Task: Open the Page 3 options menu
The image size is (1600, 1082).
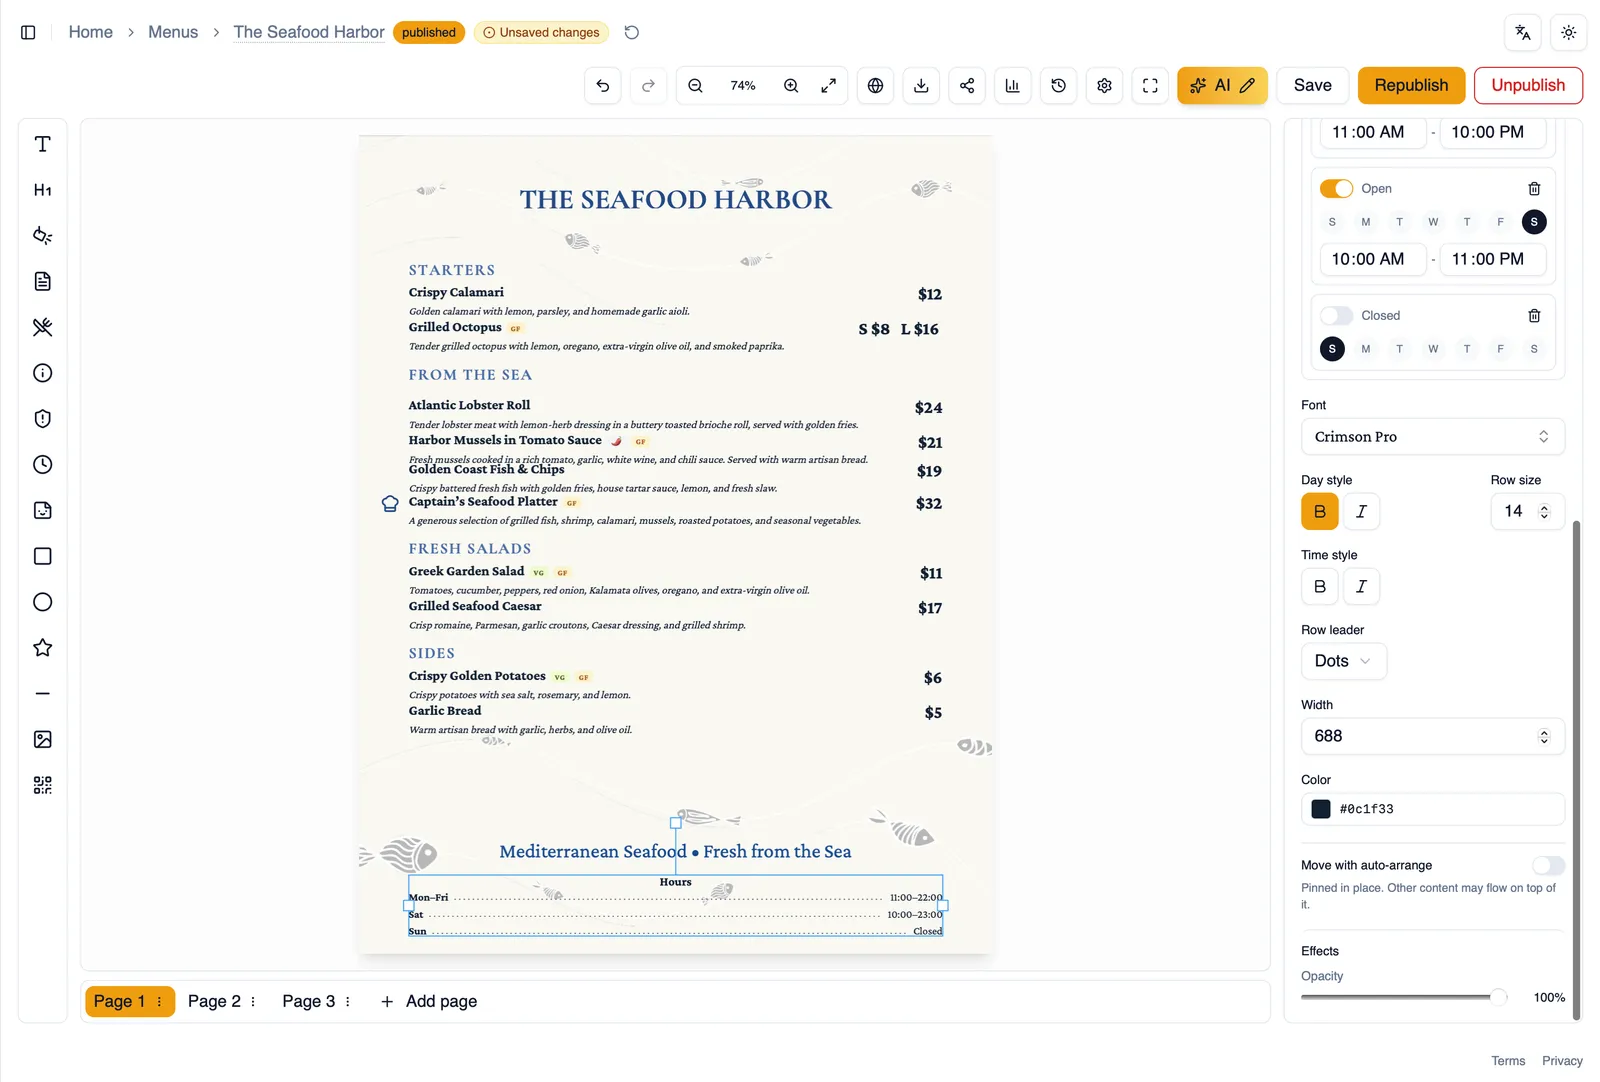Action: pos(348,1001)
